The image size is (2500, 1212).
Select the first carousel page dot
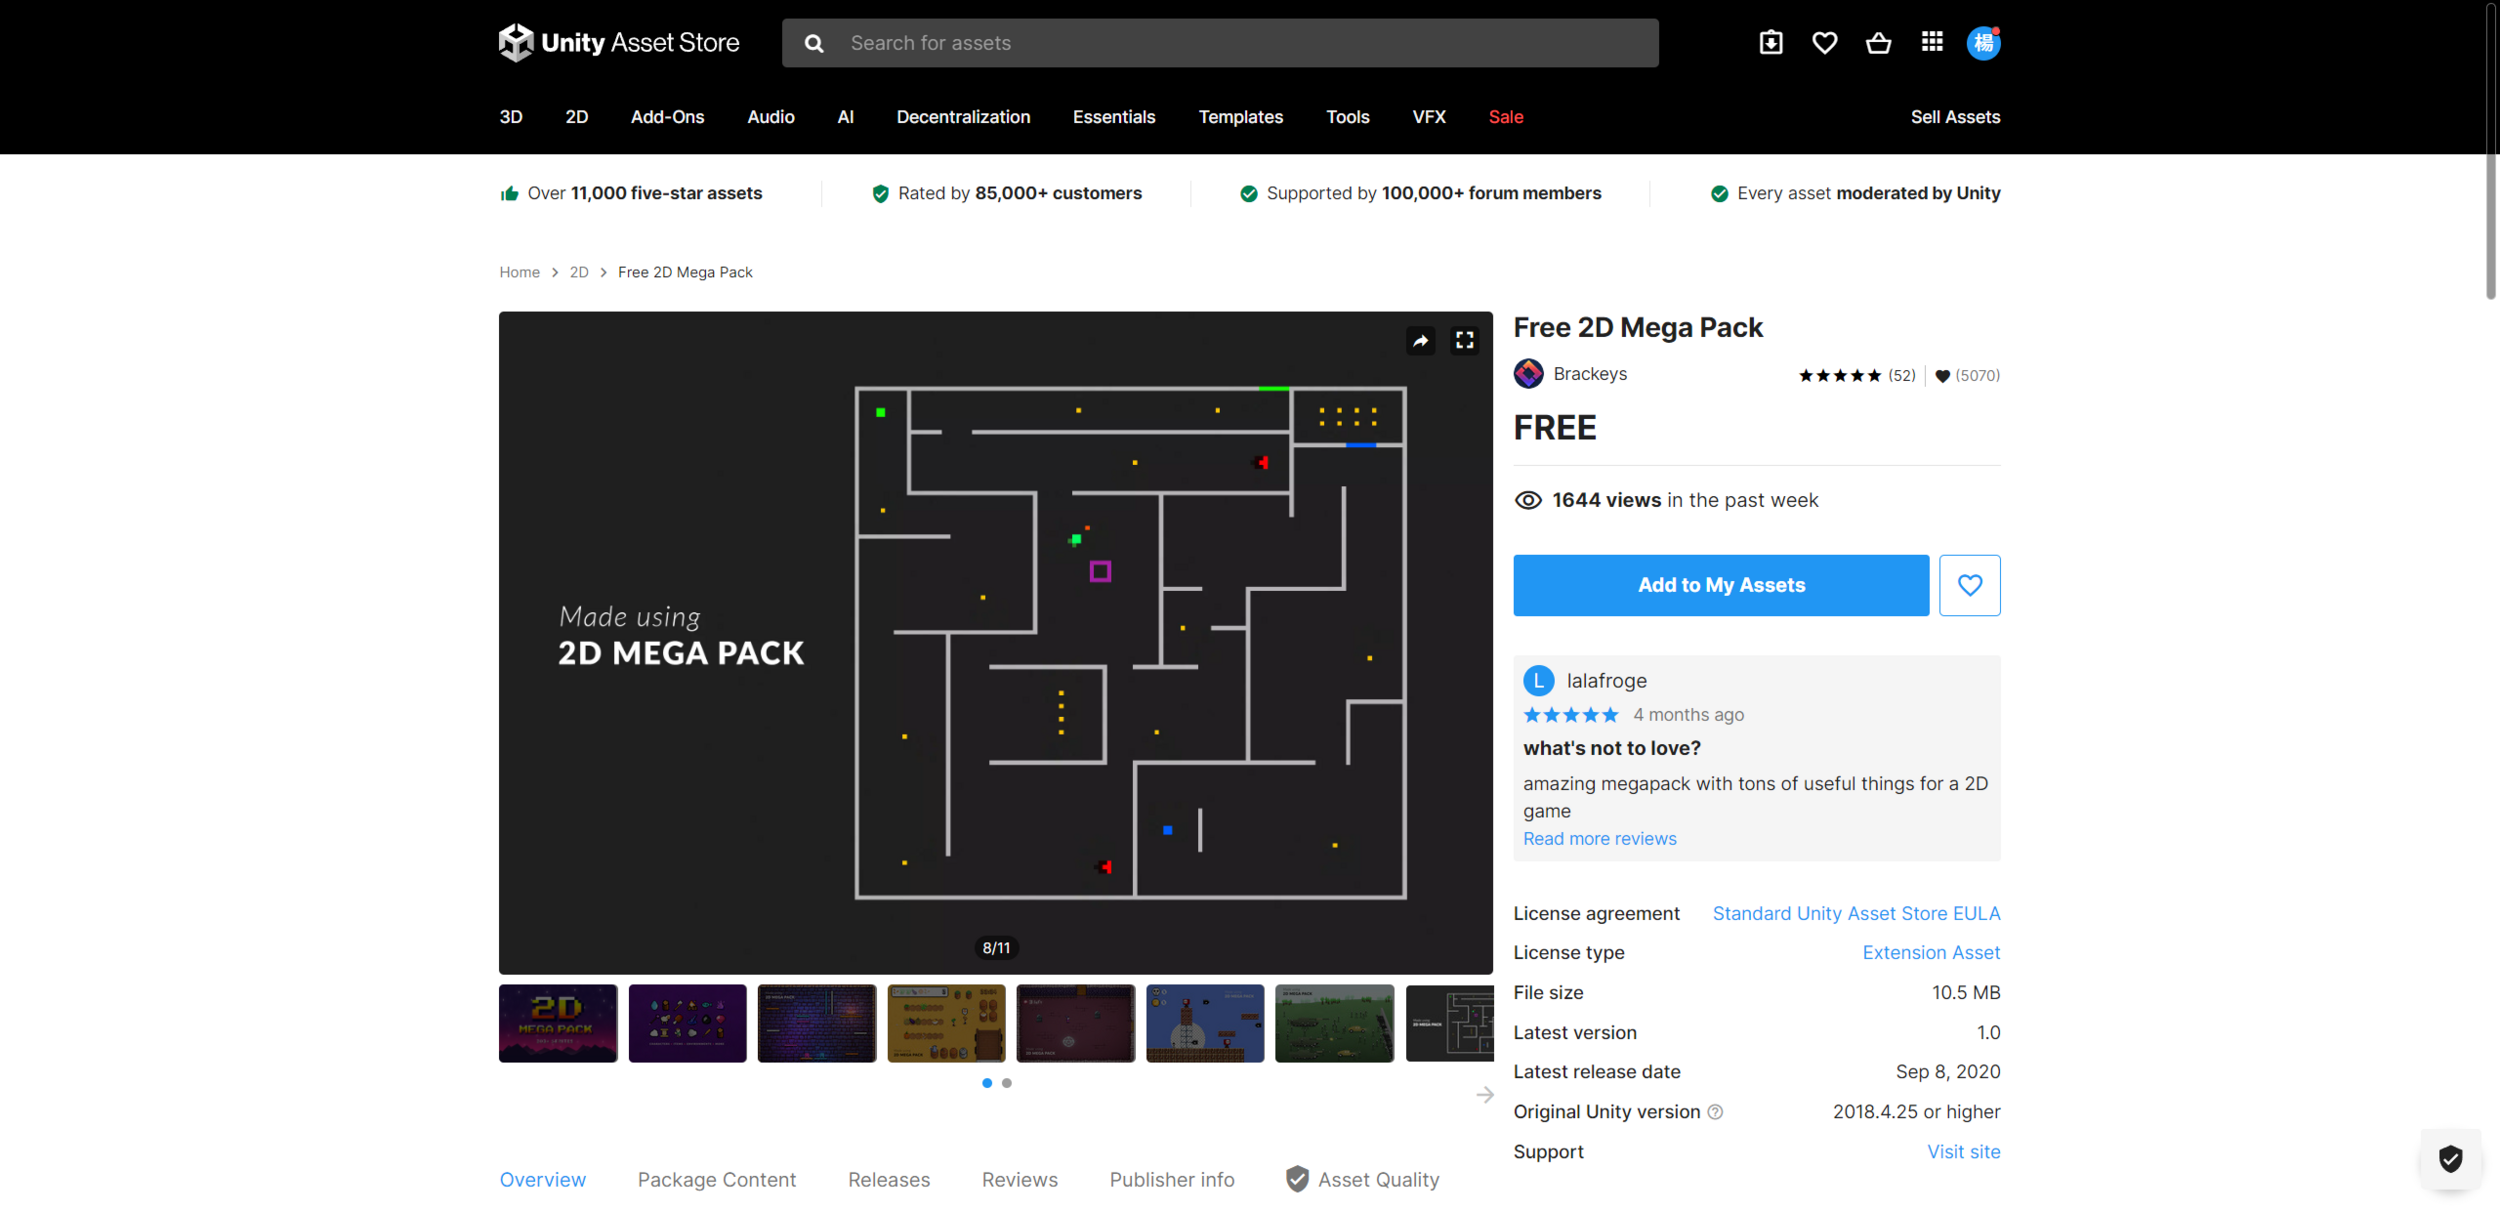pyautogui.click(x=987, y=1083)
